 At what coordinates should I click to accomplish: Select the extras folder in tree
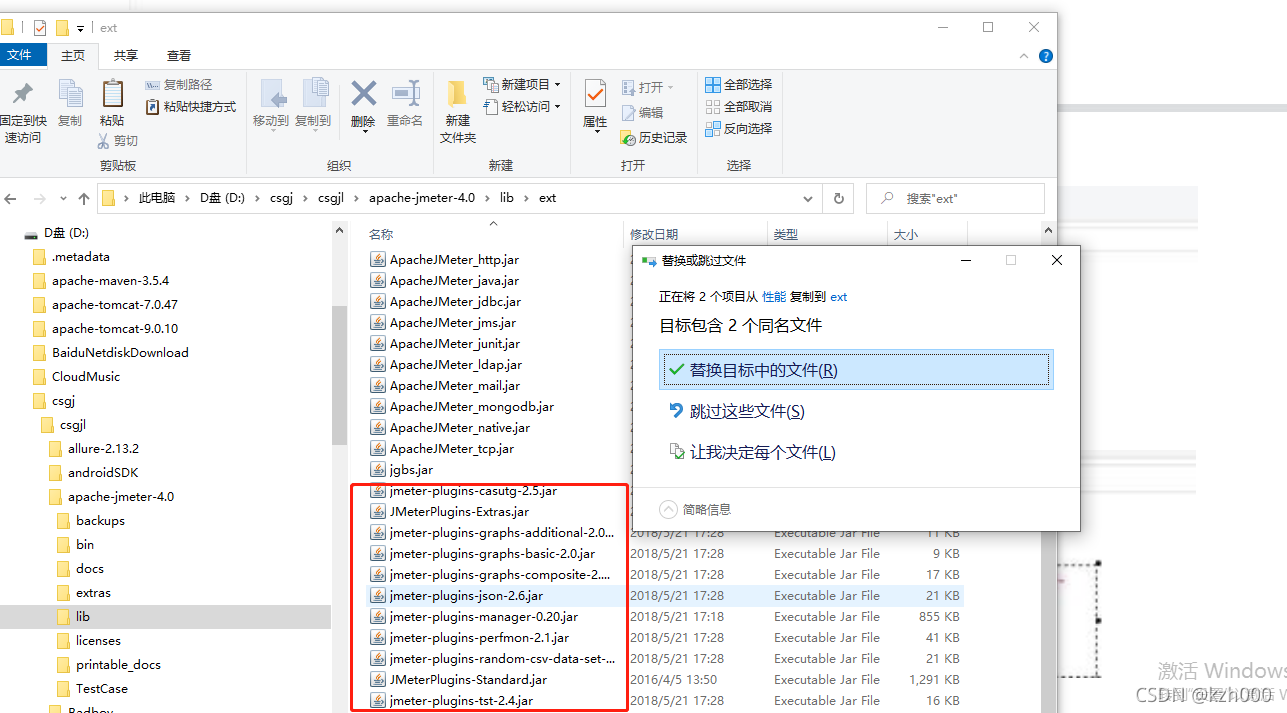click(83, 592)
